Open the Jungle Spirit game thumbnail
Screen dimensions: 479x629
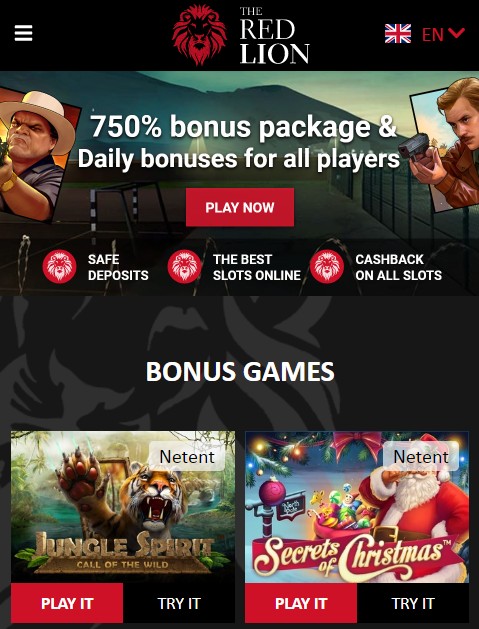[x=123, y=507]
